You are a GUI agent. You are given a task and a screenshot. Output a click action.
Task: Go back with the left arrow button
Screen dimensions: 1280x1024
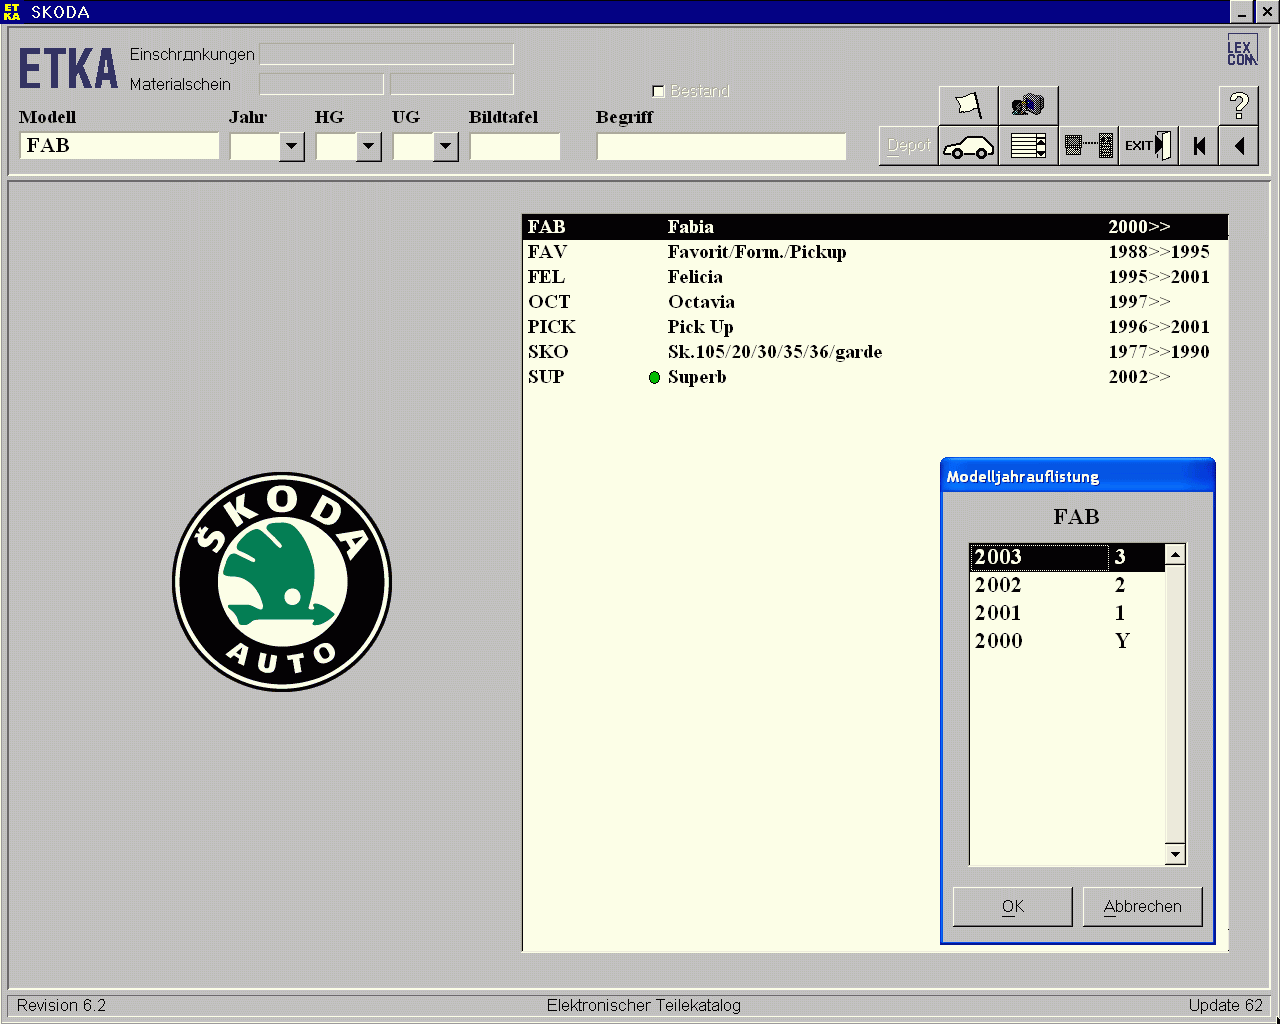pos(1239,146)
